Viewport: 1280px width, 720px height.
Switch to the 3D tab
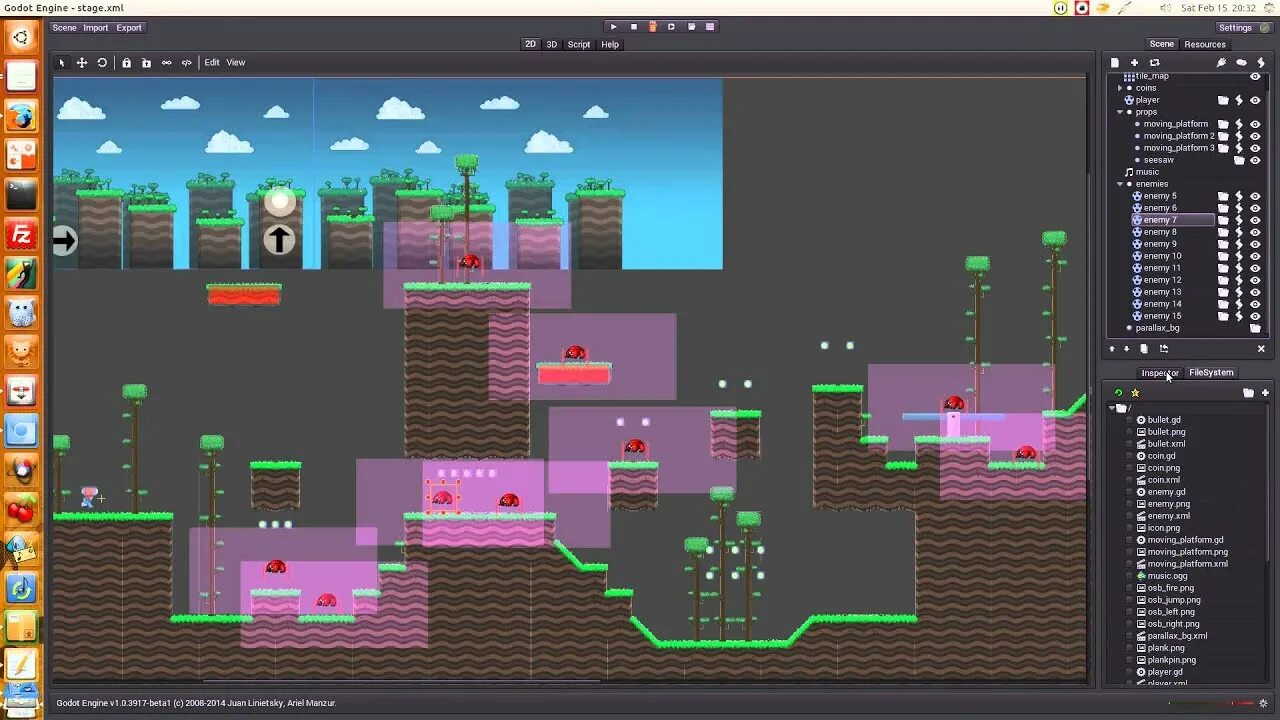pos(551,44)
